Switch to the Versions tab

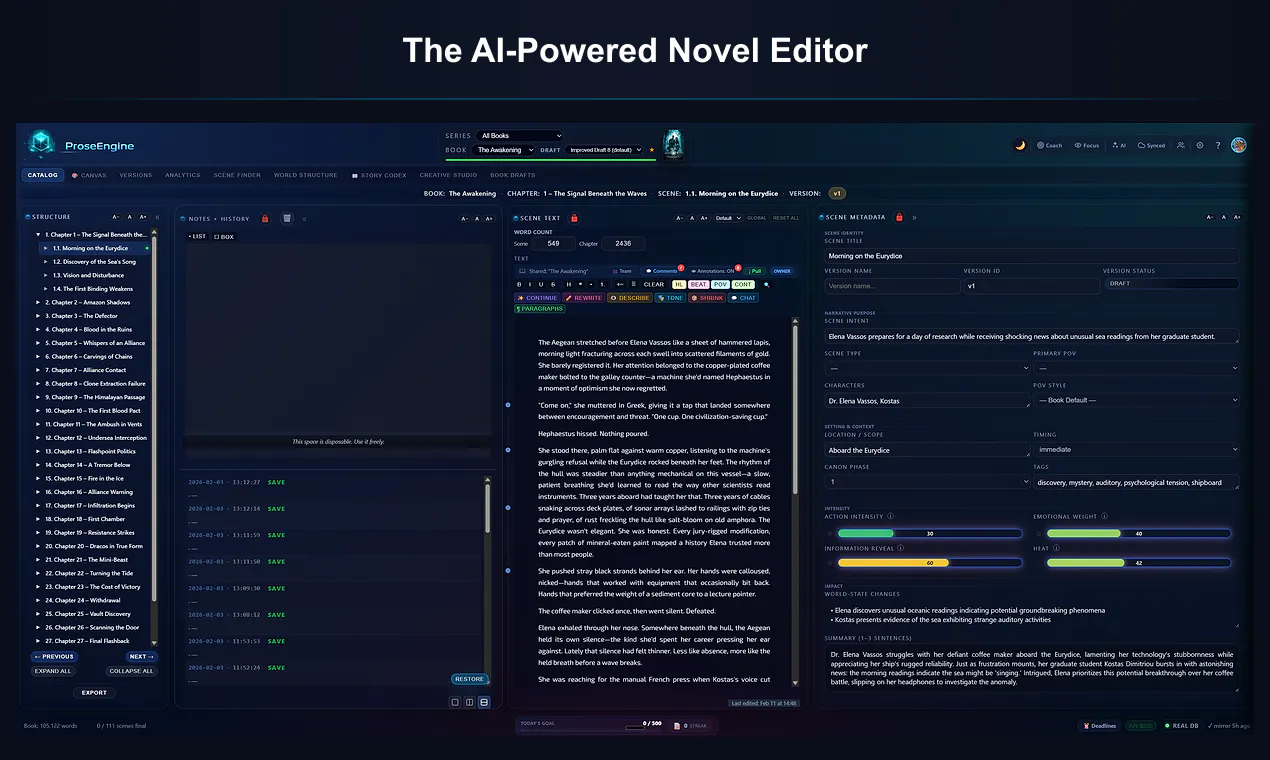(x=136, y=175)
